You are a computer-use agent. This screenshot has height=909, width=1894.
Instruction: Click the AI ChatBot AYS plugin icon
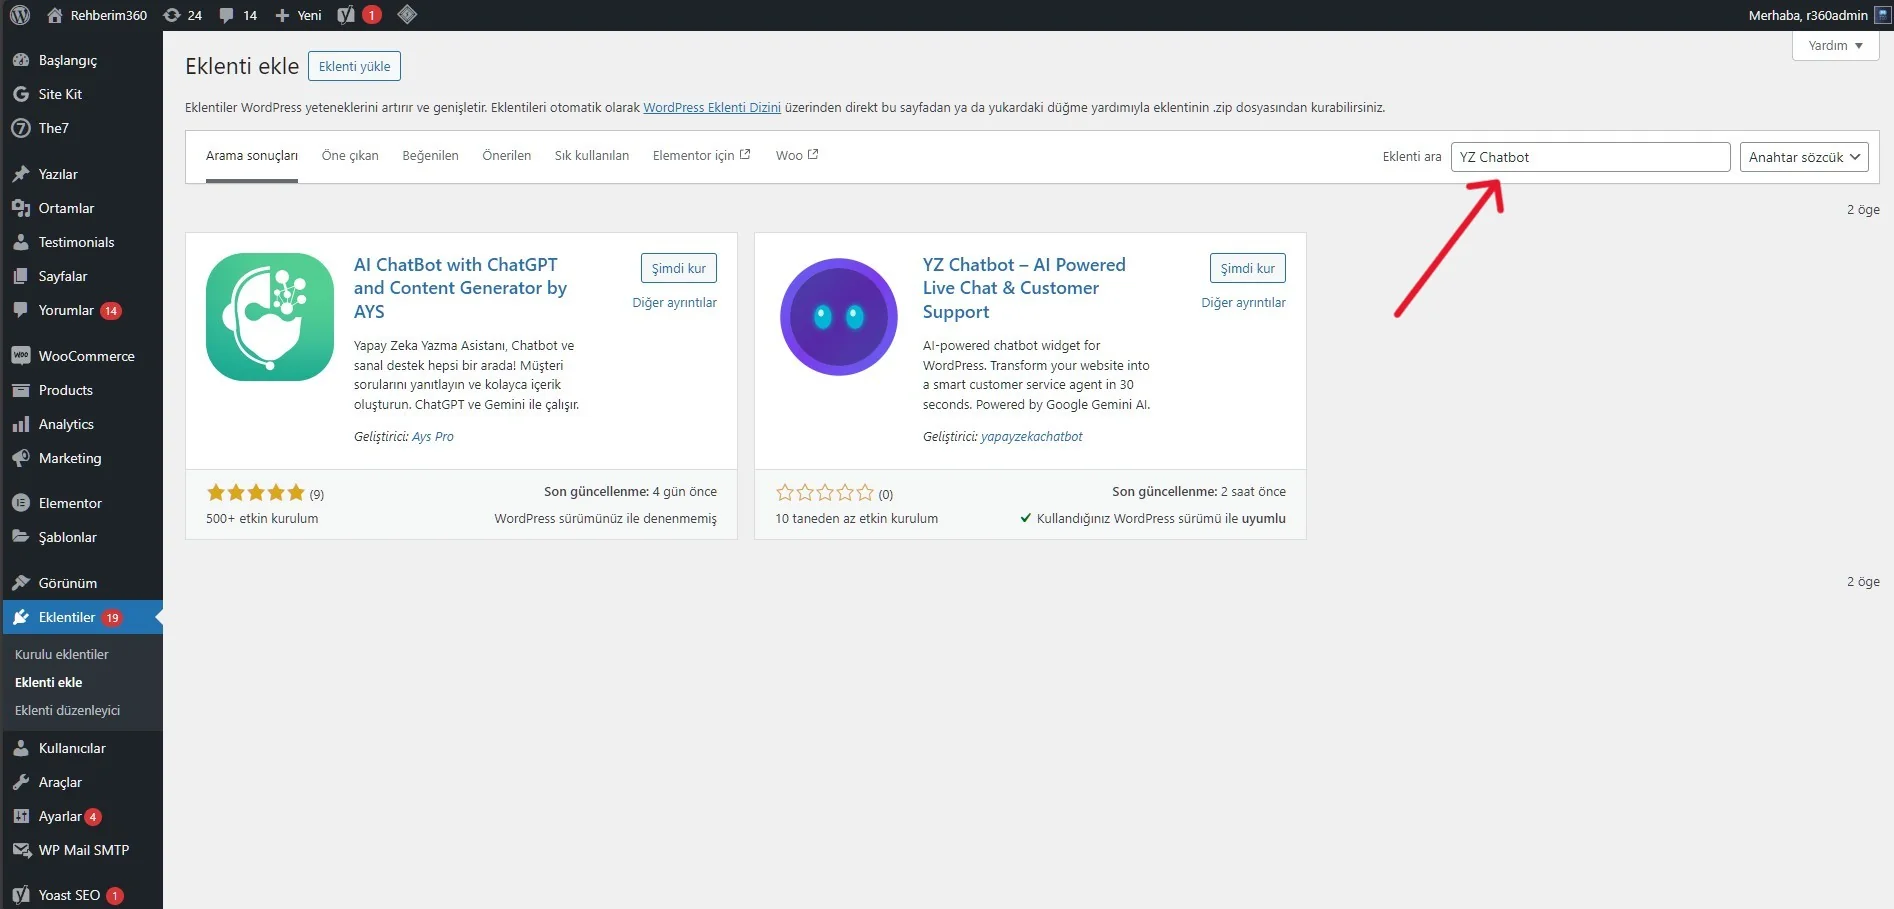tap(270, 316)
